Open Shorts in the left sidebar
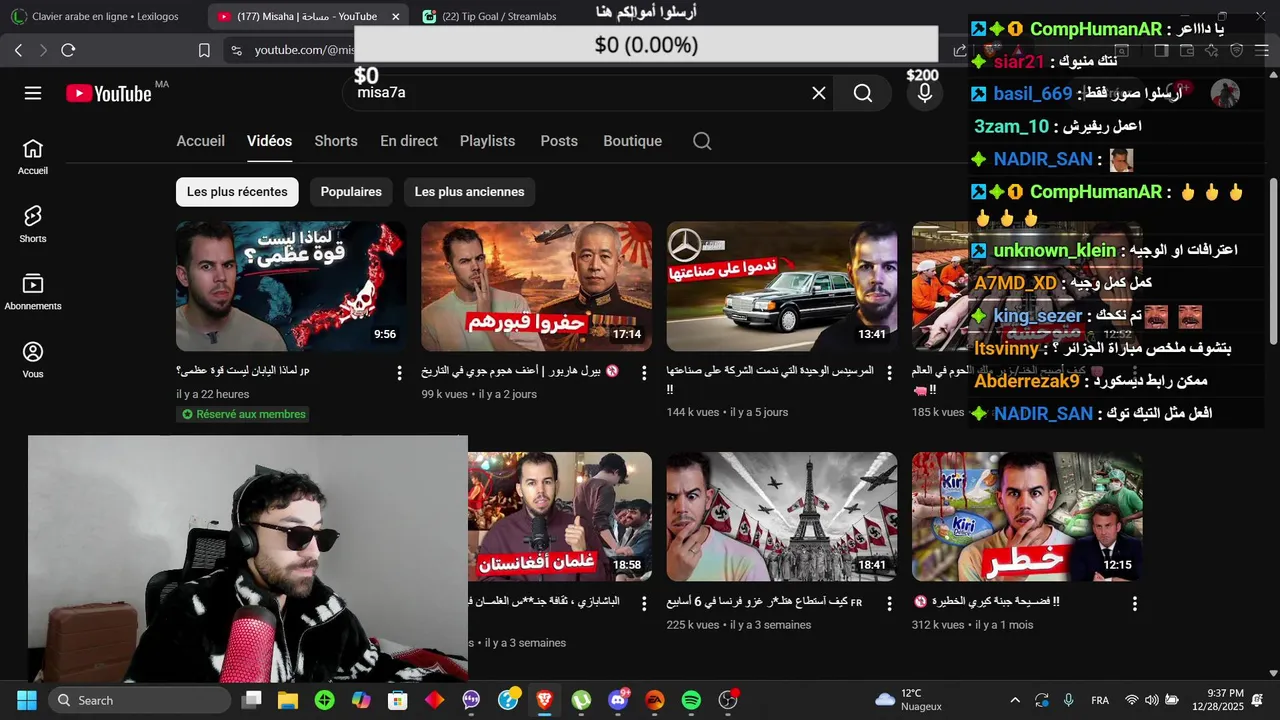Screen dimensions: 1280x720 click(33, 225)
